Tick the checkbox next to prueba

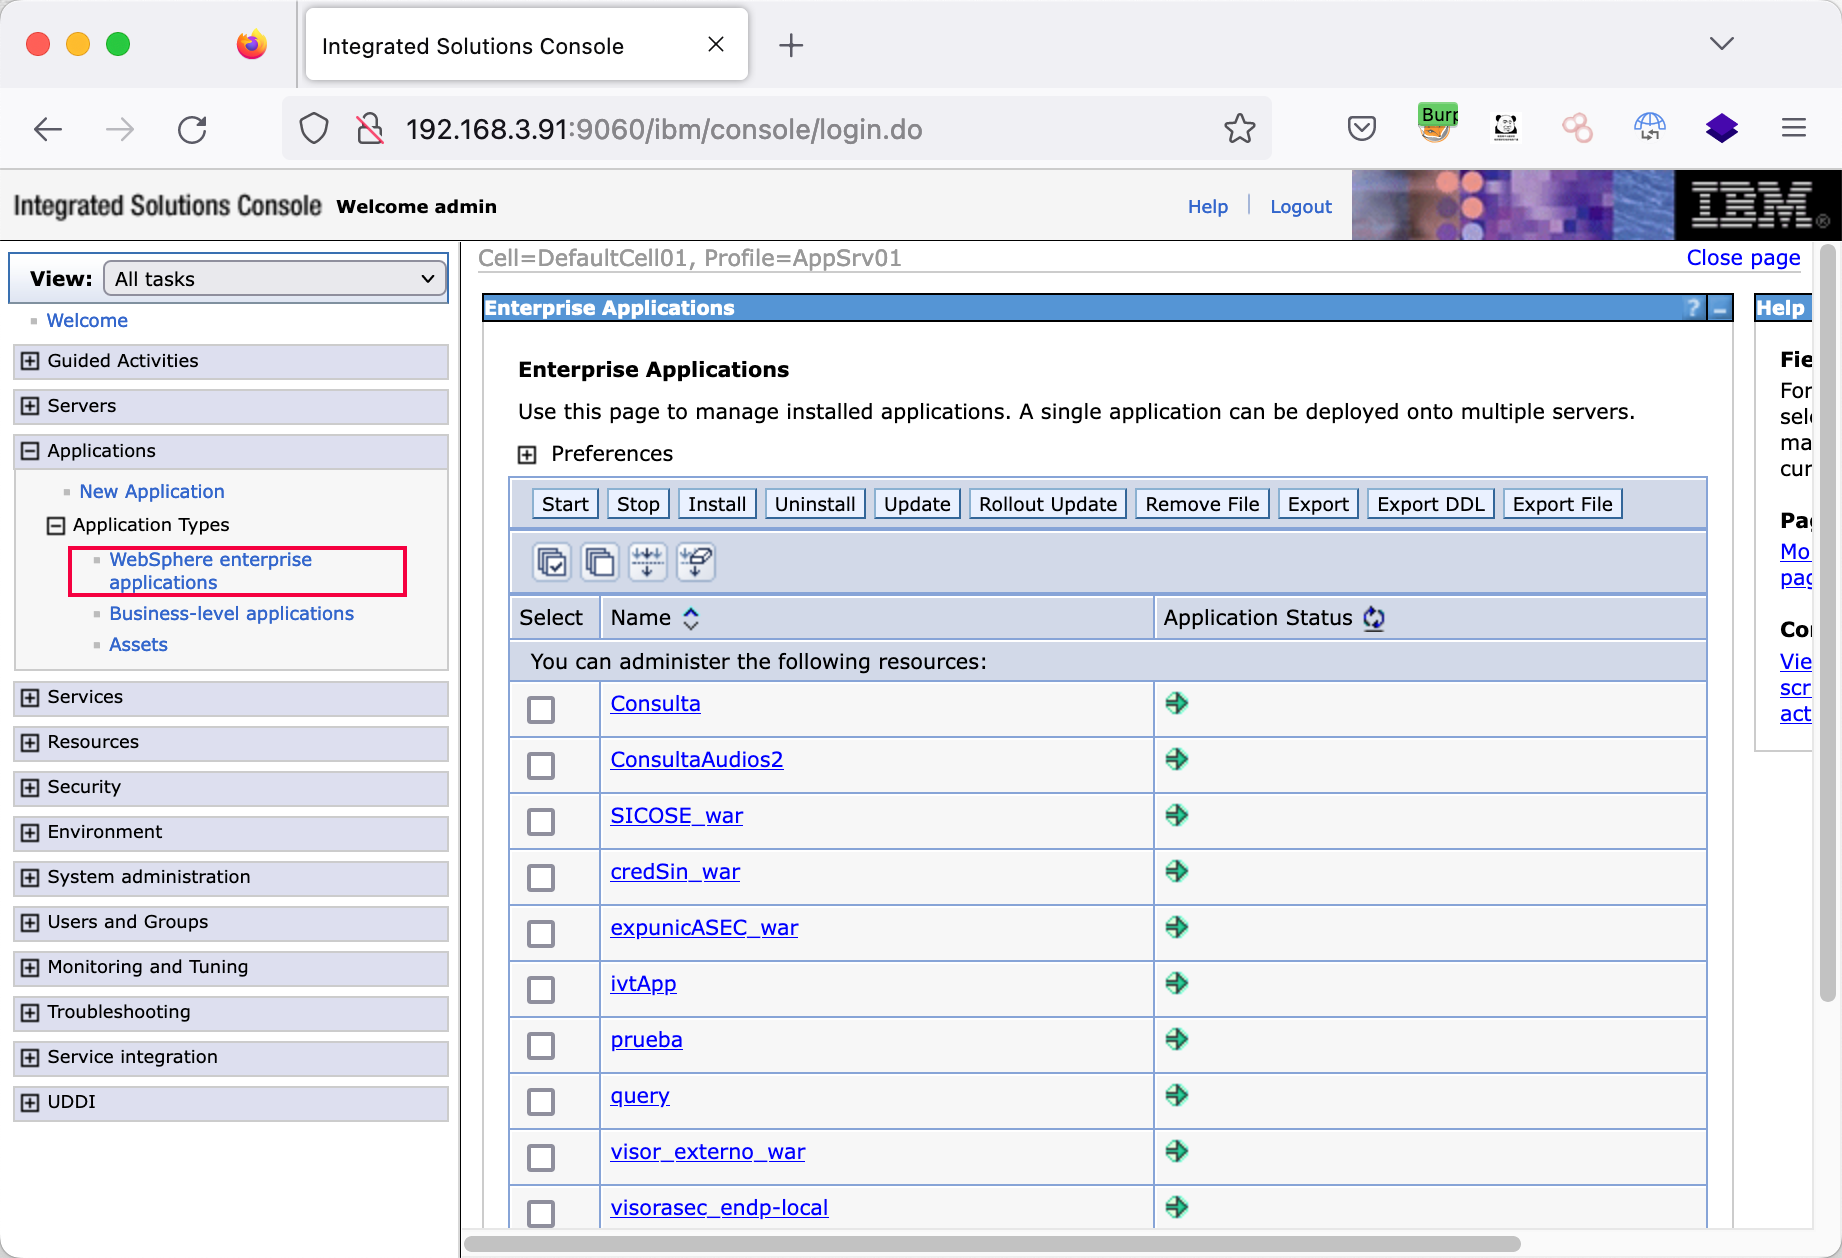pos(541,1045)
